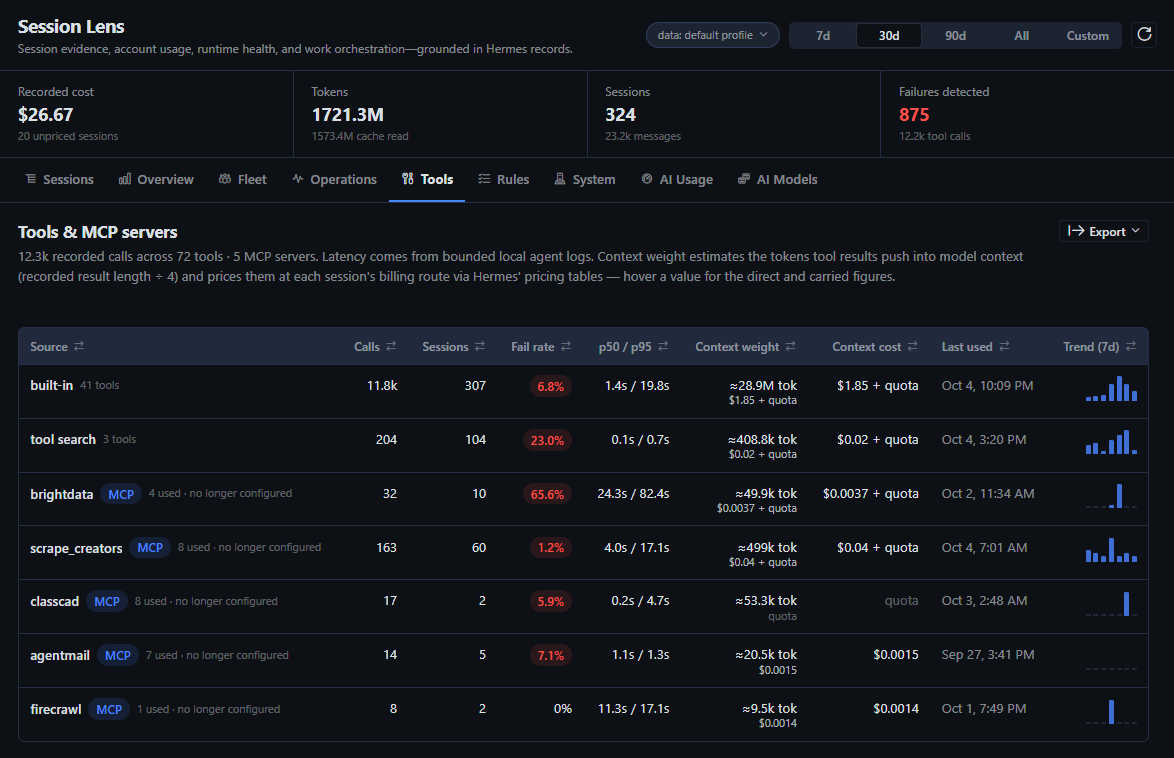Click the Operations tab pulse icon

[x=298, y=178]
